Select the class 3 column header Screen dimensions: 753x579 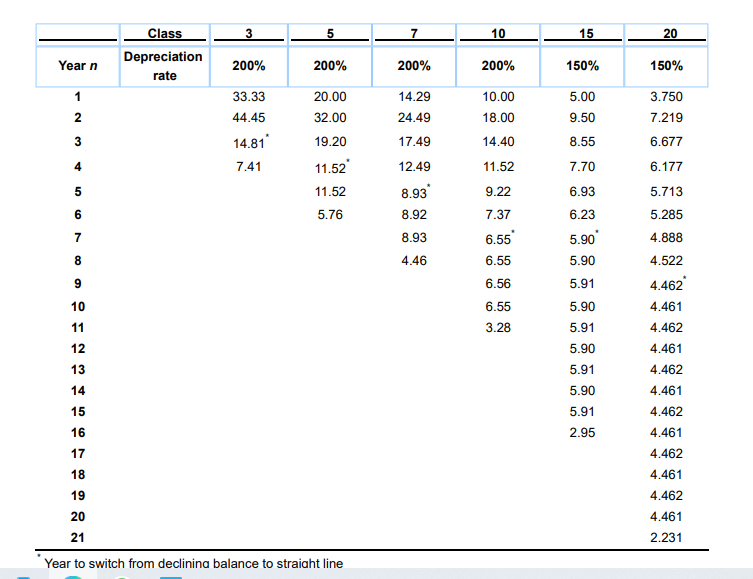pyautogui.click(x=249, y=35)
